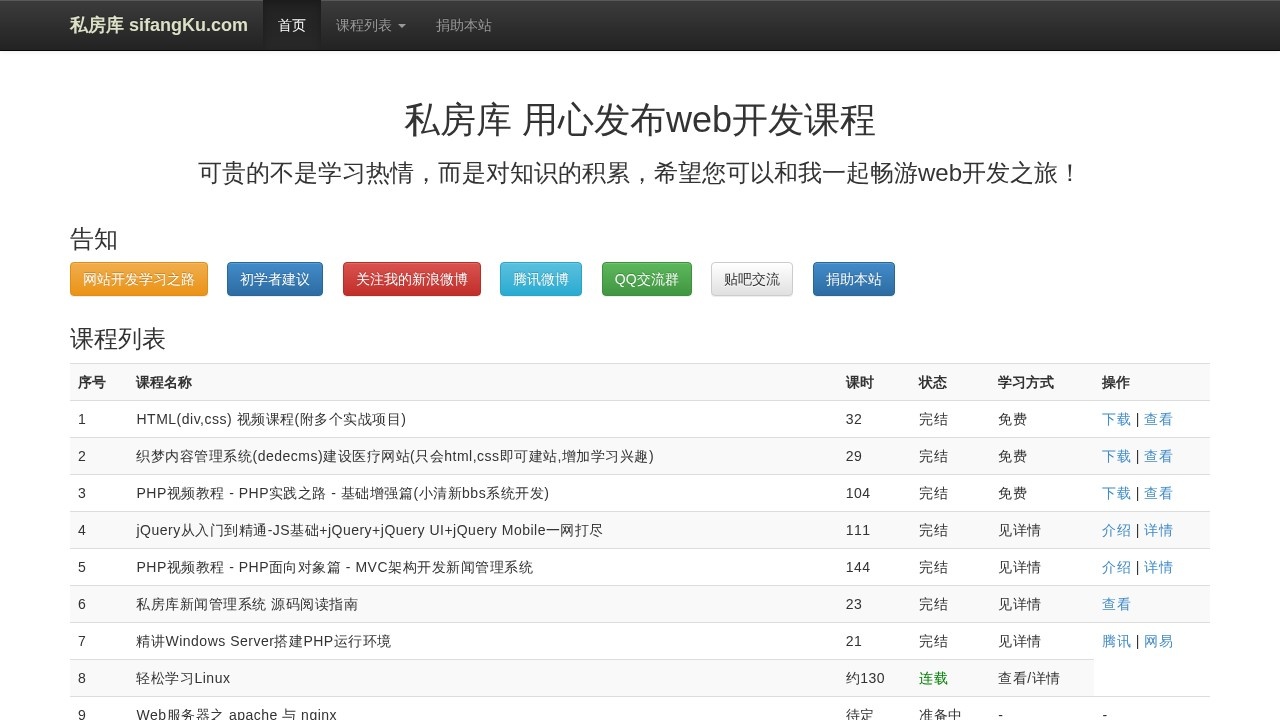Screen dimensions: 1280x720
Task: Click the QQ交流群 green button
Action: [x=646, y=279]
